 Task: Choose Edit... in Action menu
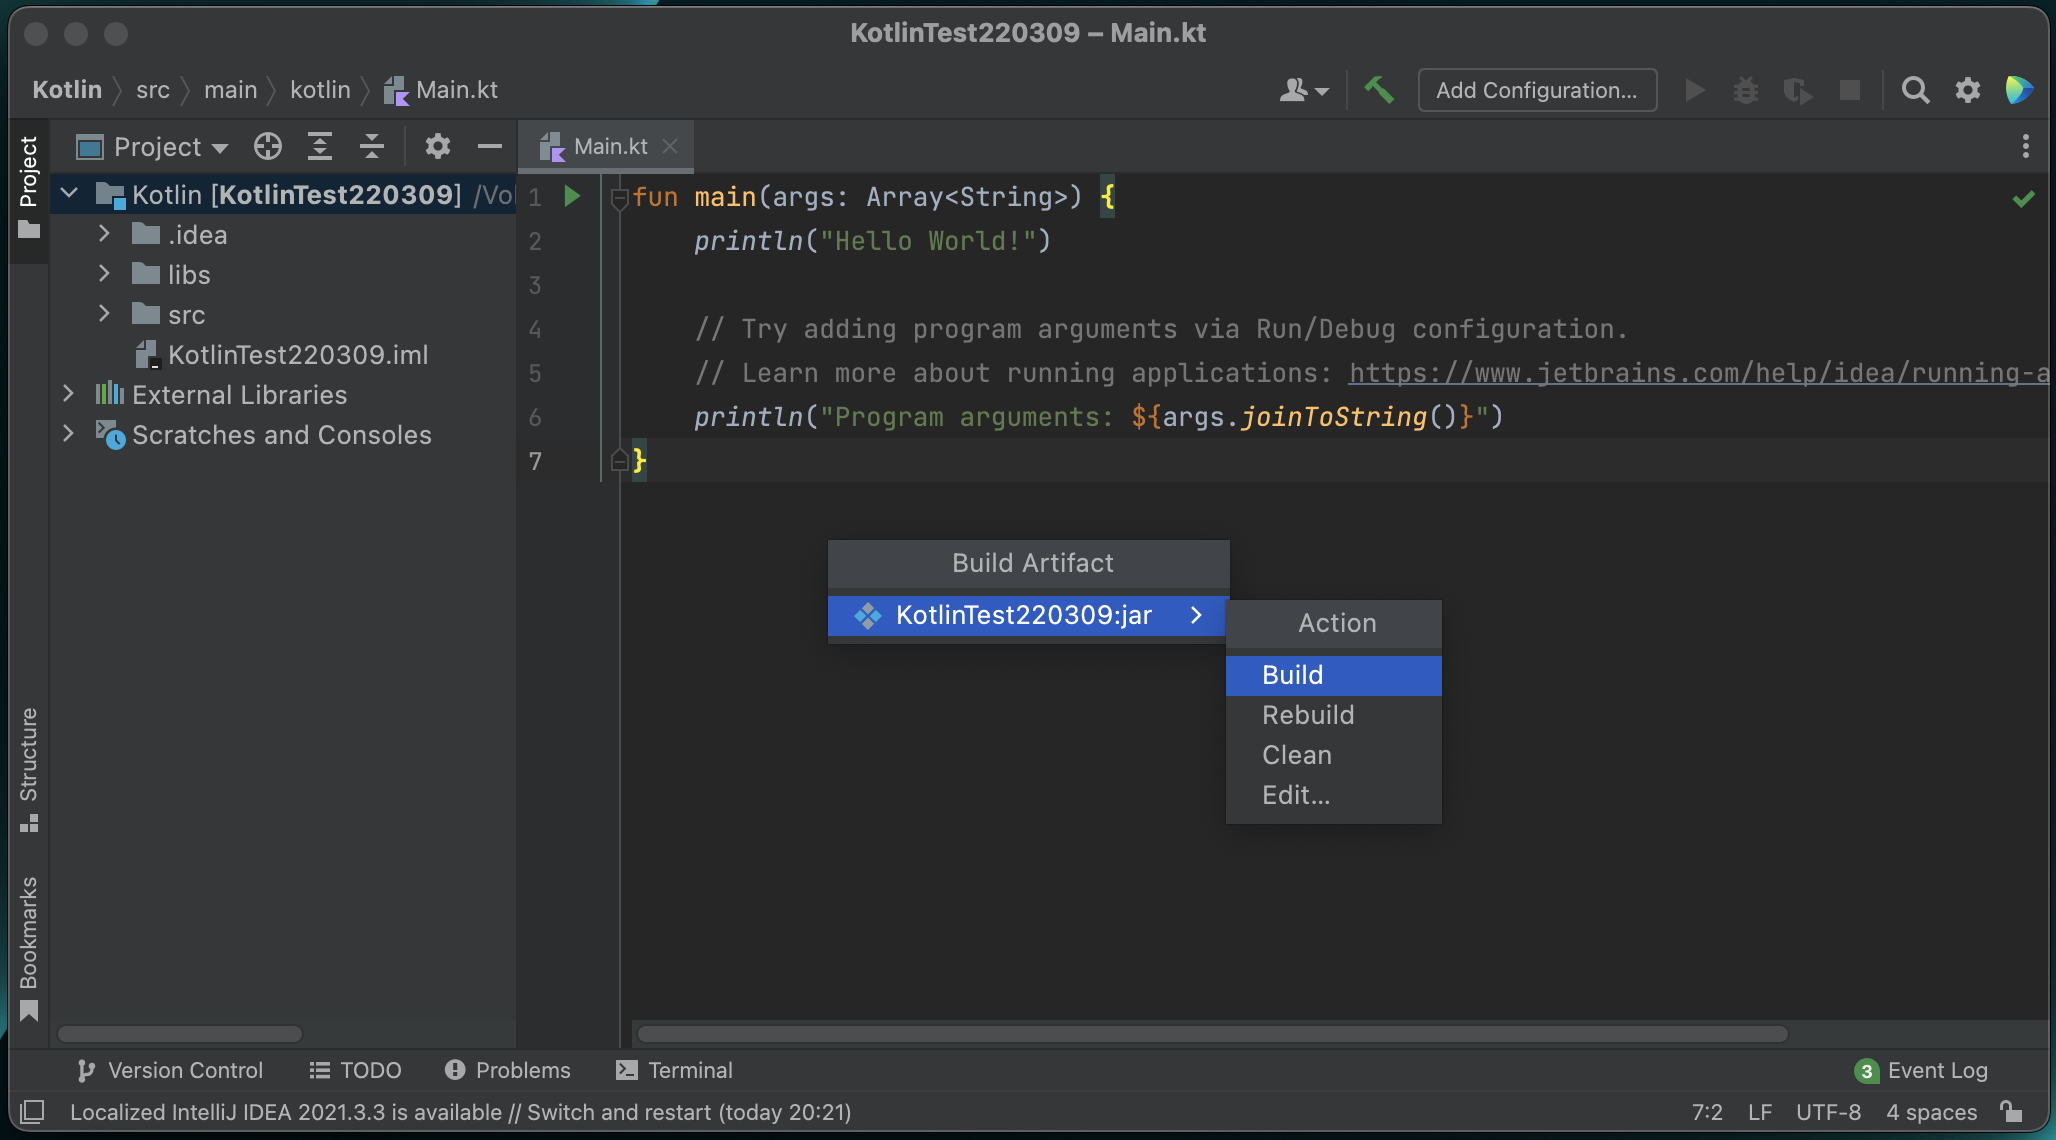(1333, 795)
